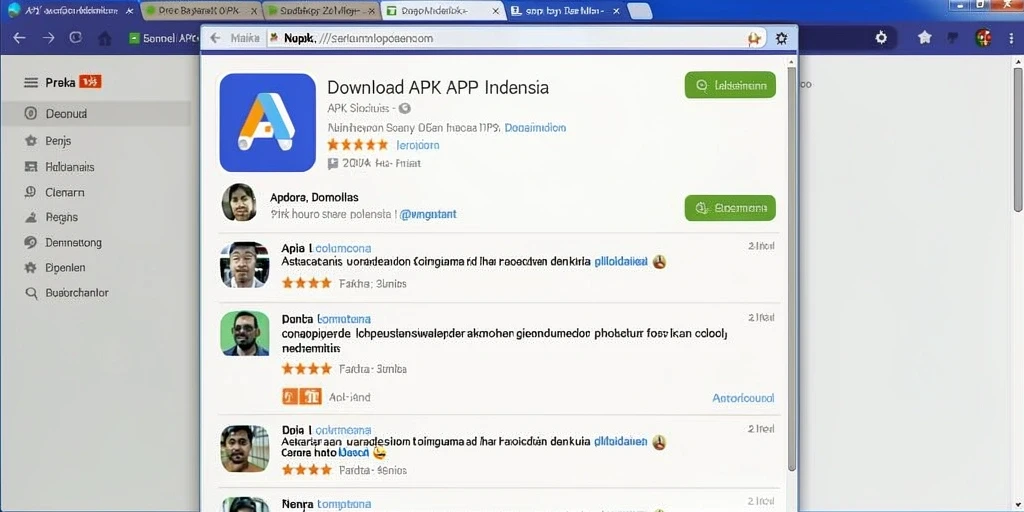The width and height of the screenshot is (1024, 512).
Task: Click the green Lekieinenn button
Action: tap(730, 85)
